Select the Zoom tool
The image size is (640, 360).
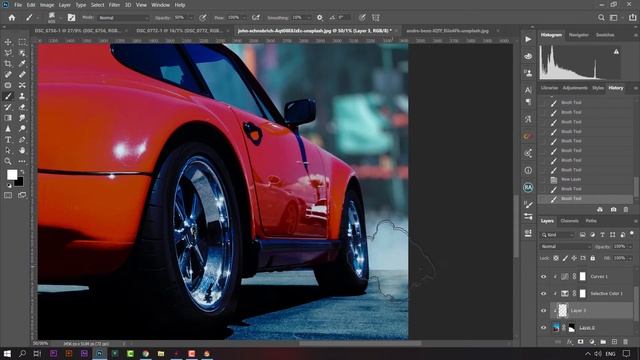coord(8,161)
